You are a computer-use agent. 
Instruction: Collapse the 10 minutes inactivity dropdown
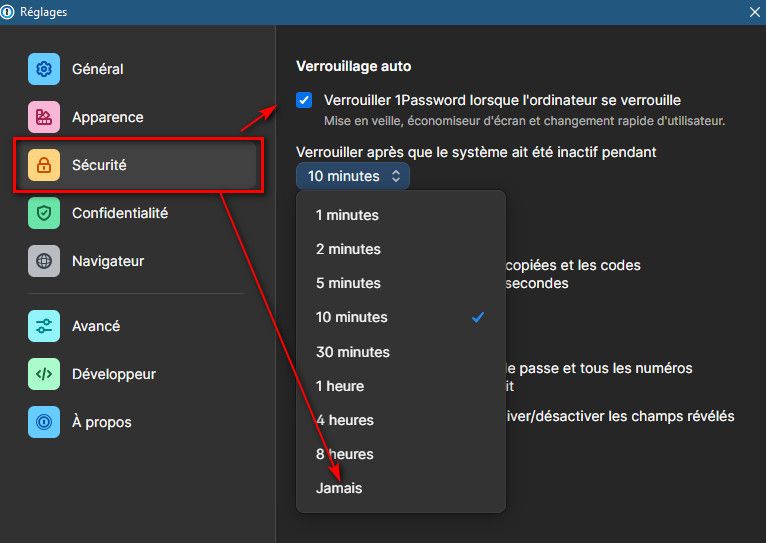tap(353, 176)
